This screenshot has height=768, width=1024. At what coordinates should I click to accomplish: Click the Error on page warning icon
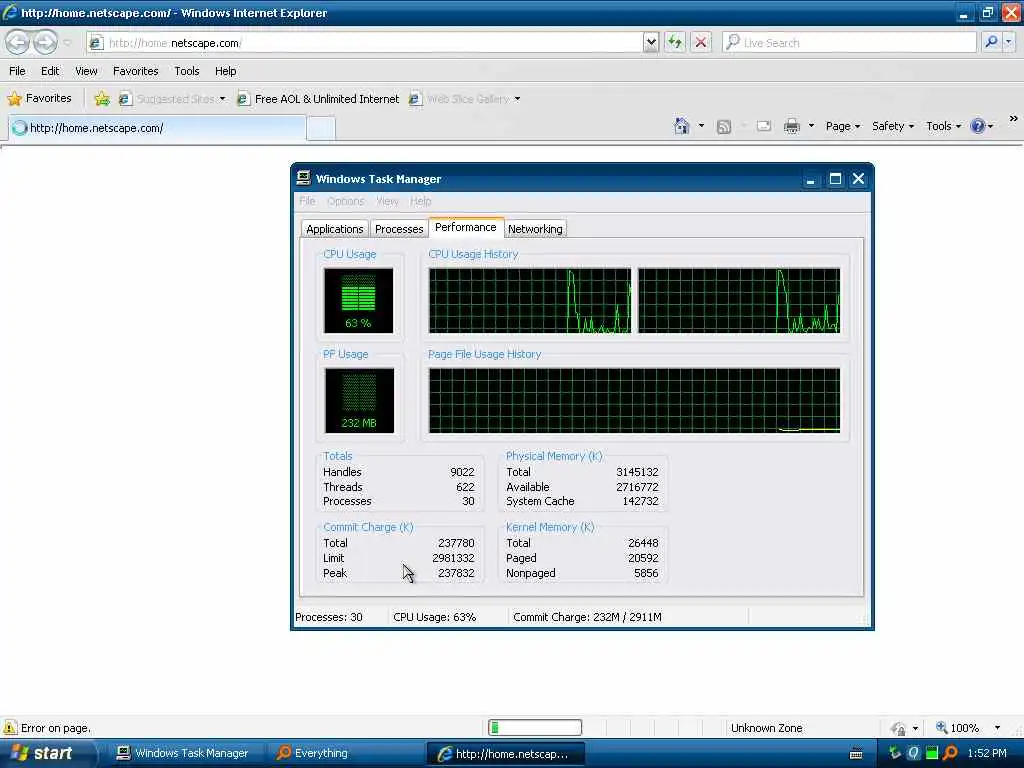(10, 727)
